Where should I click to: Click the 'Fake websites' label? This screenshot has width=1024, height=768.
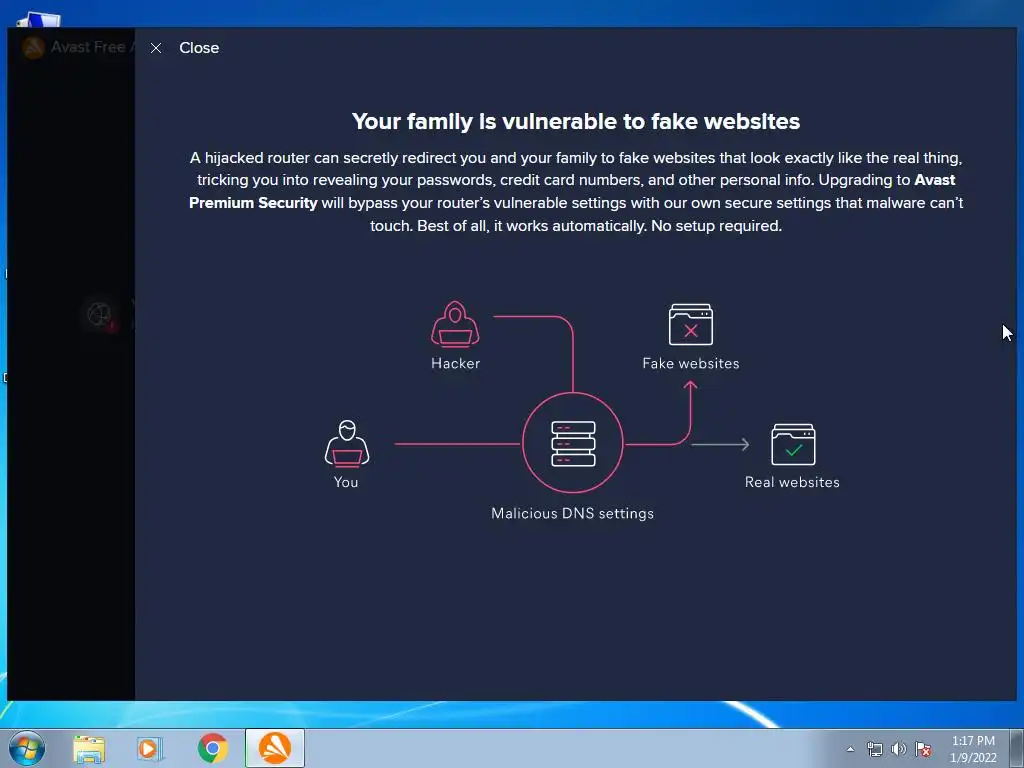691,364
